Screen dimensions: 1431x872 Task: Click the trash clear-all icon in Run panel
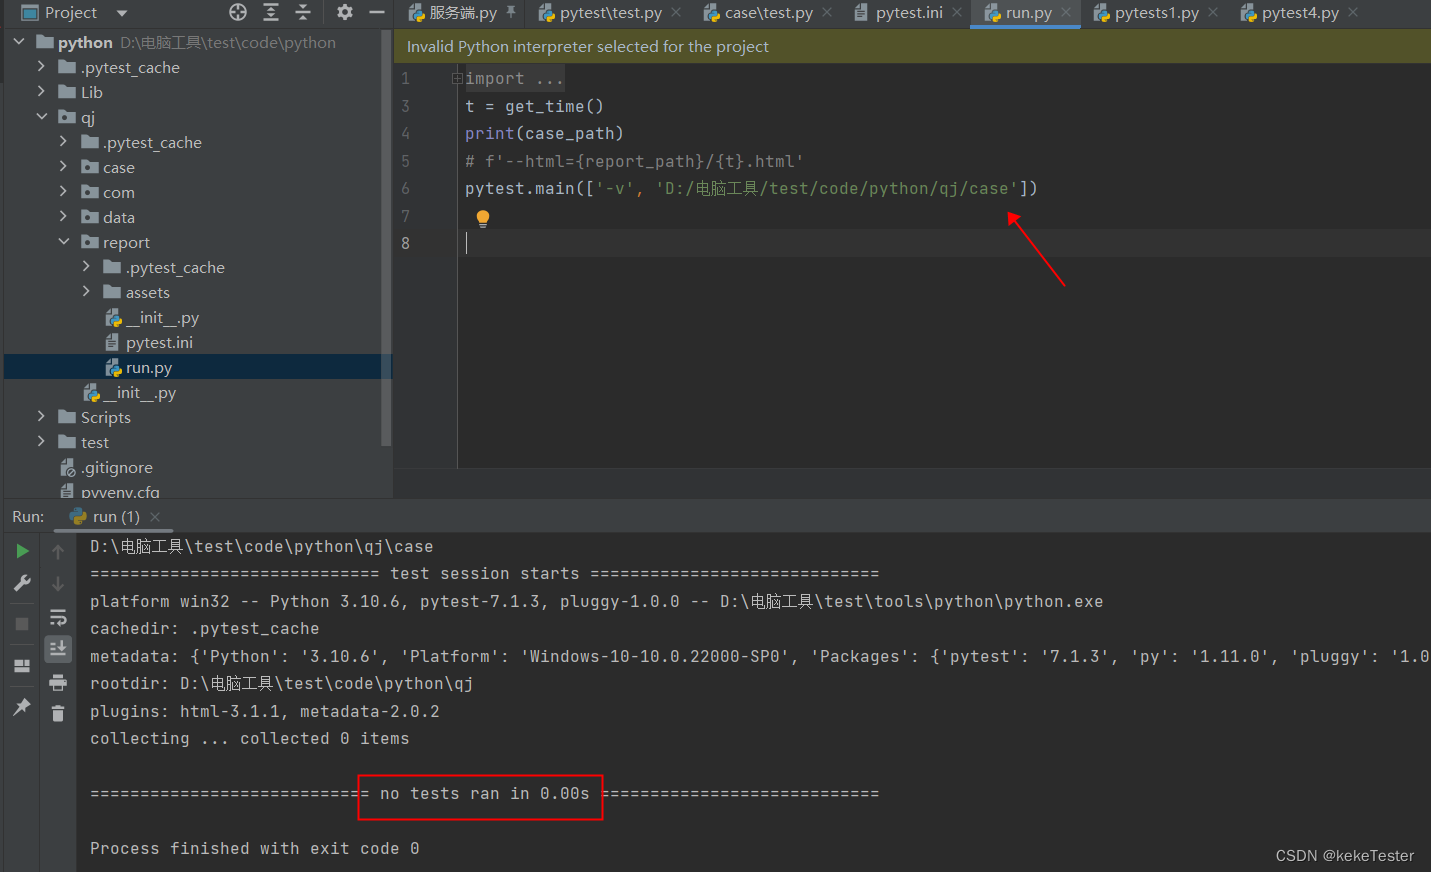pos(58,713)
